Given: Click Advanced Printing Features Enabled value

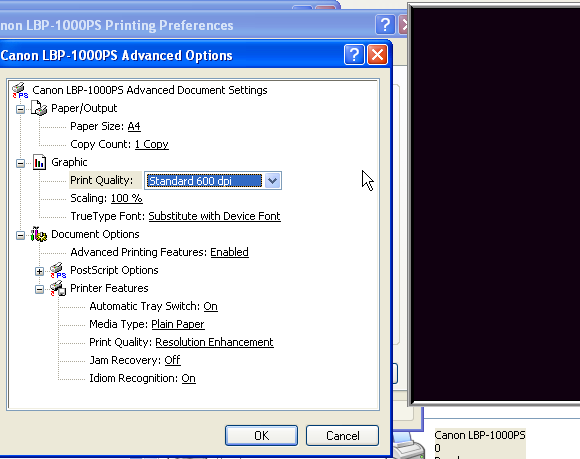Looking at the screenshot, I should 229,252.
